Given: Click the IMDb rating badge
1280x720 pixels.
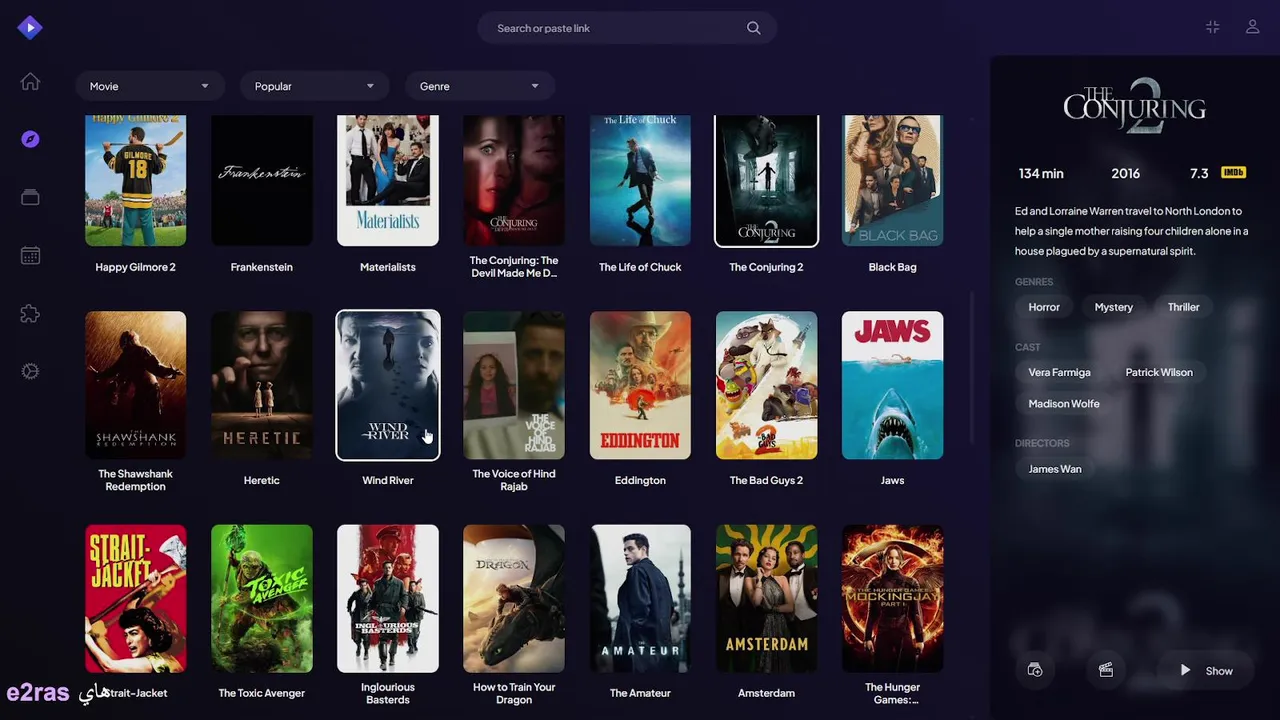Looking at the screenshot, I should (x=1233, y=173).
